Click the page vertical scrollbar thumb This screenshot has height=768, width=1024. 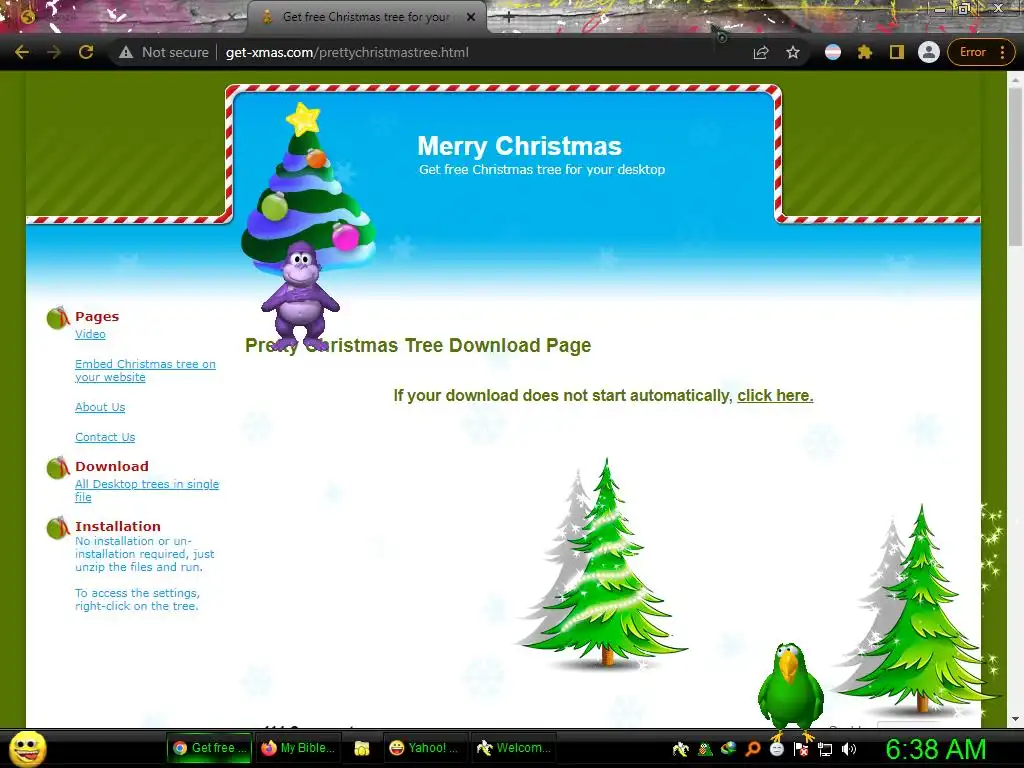(1014, 167)
